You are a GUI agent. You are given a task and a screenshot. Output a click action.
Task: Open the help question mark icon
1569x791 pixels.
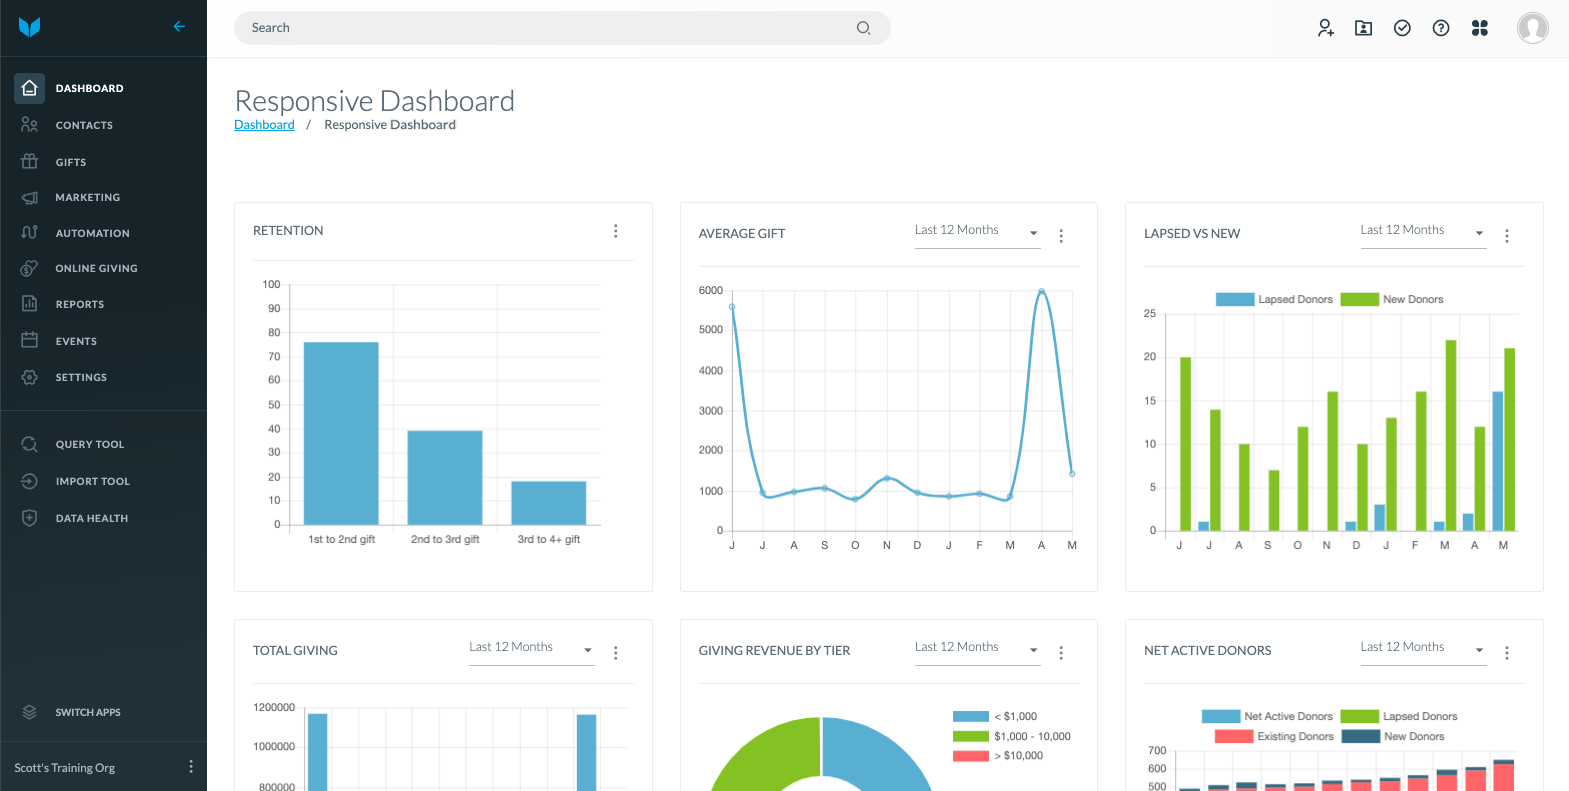coord(1441,28)
